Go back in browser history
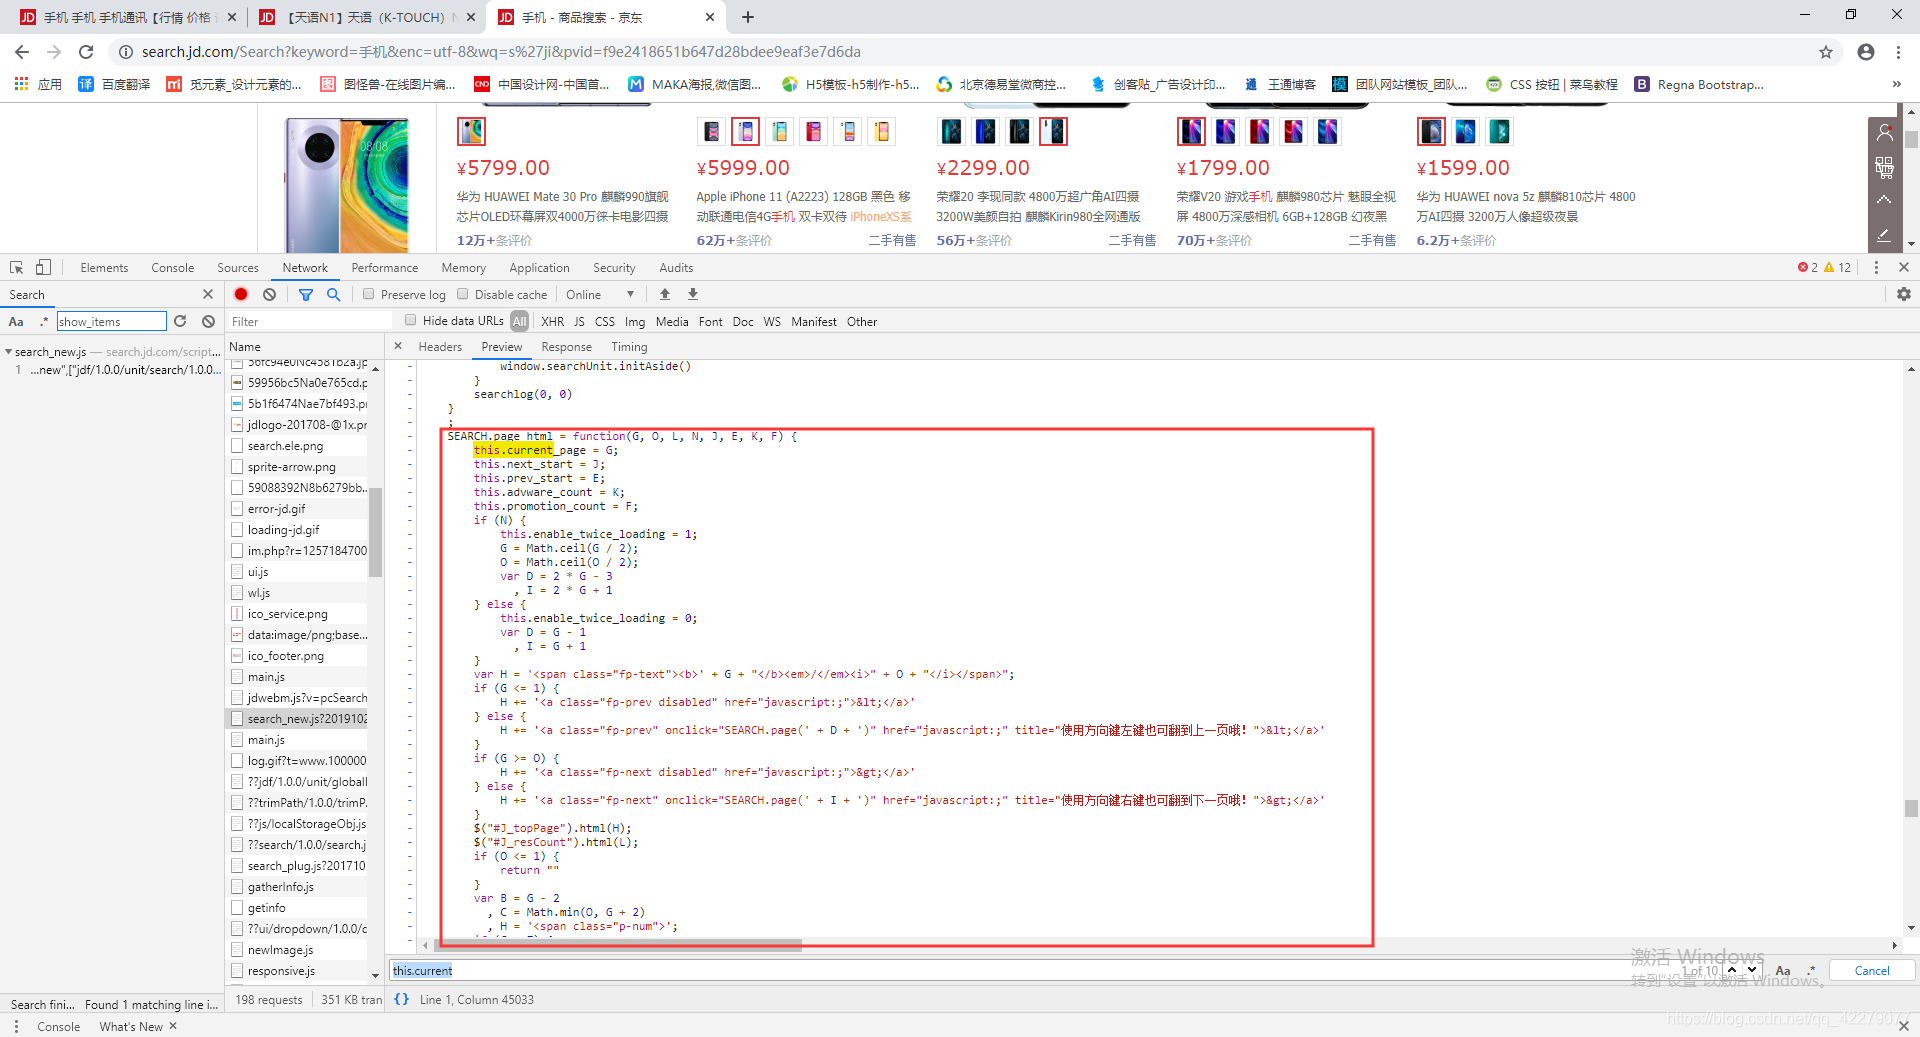This screenshot has width=1920, height=1037. coord(22,52)
